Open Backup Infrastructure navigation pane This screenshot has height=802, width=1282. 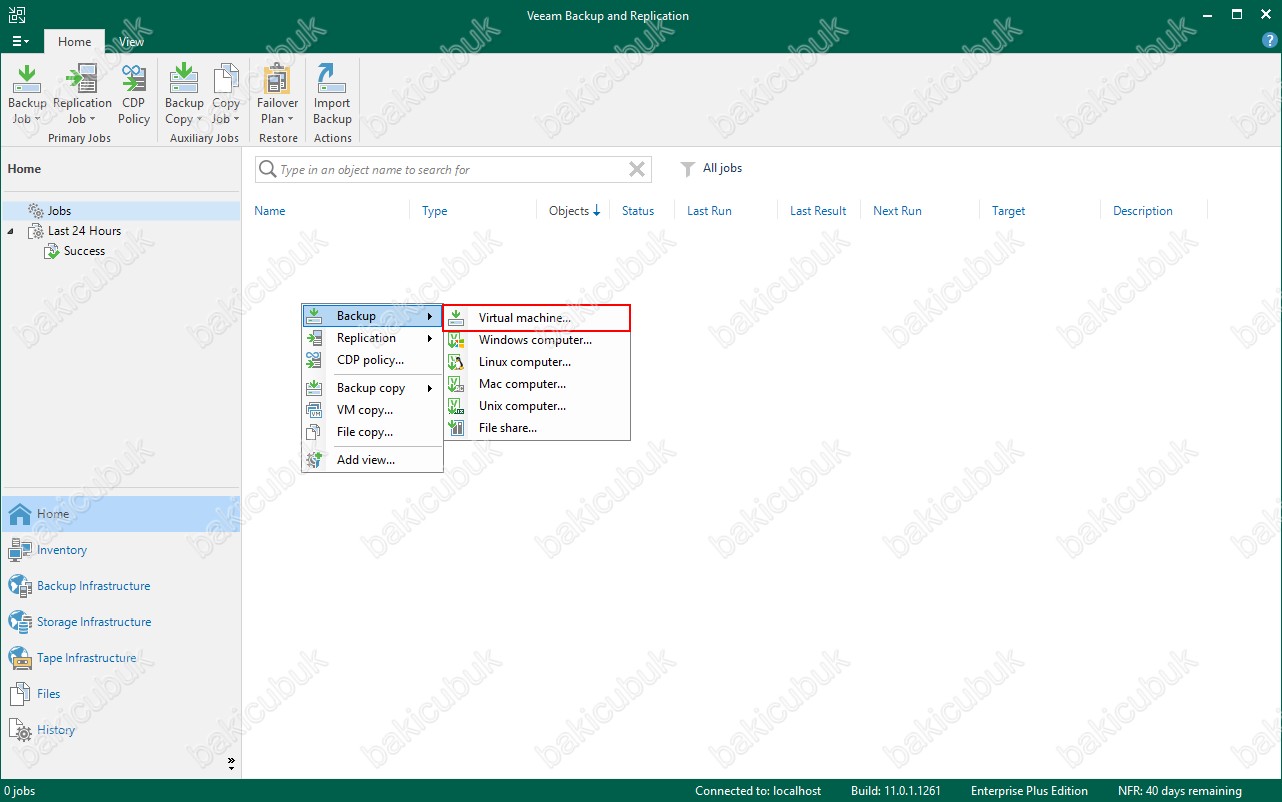click(120, 586)
